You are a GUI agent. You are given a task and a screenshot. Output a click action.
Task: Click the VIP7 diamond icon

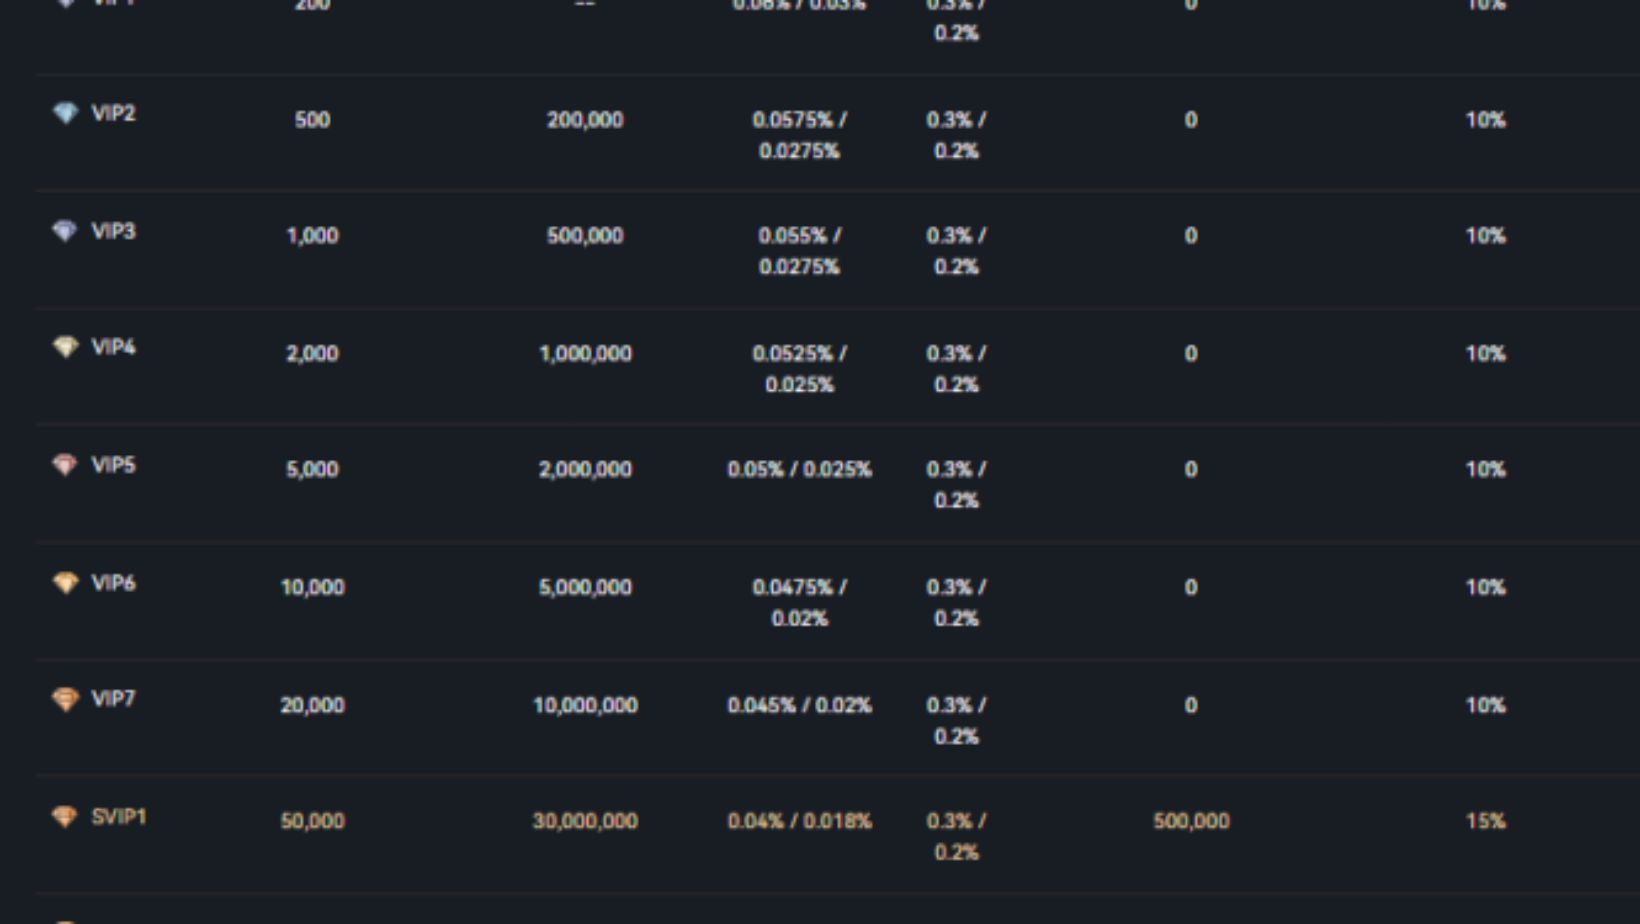(65, 699)
